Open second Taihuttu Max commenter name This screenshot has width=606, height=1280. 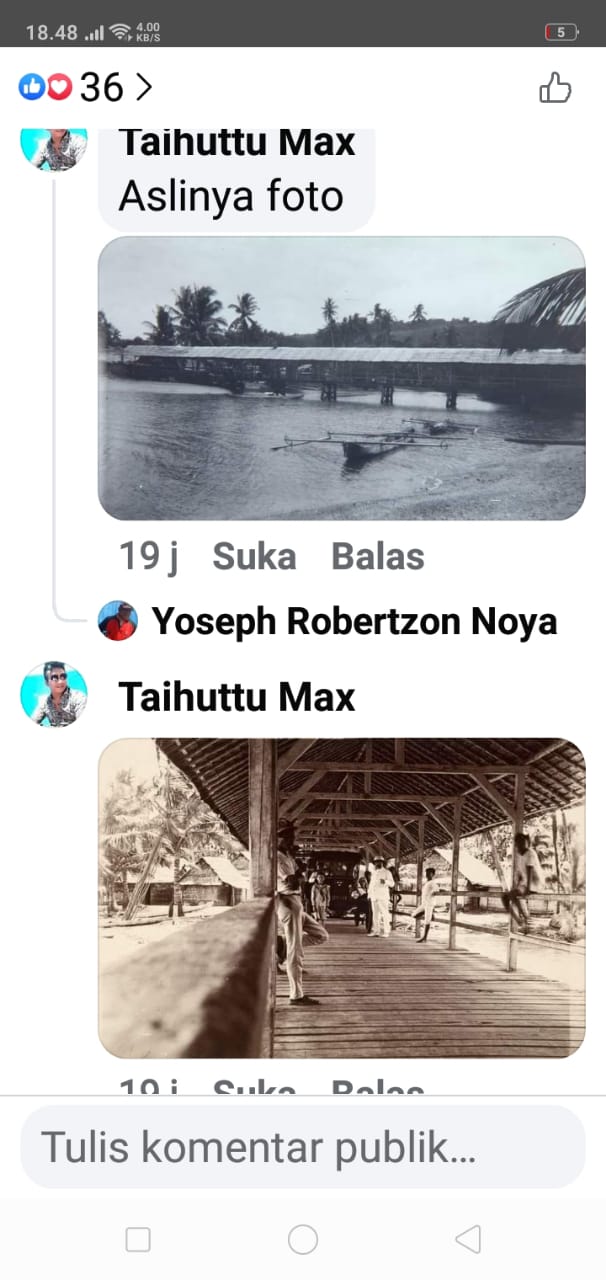[237, 697]
